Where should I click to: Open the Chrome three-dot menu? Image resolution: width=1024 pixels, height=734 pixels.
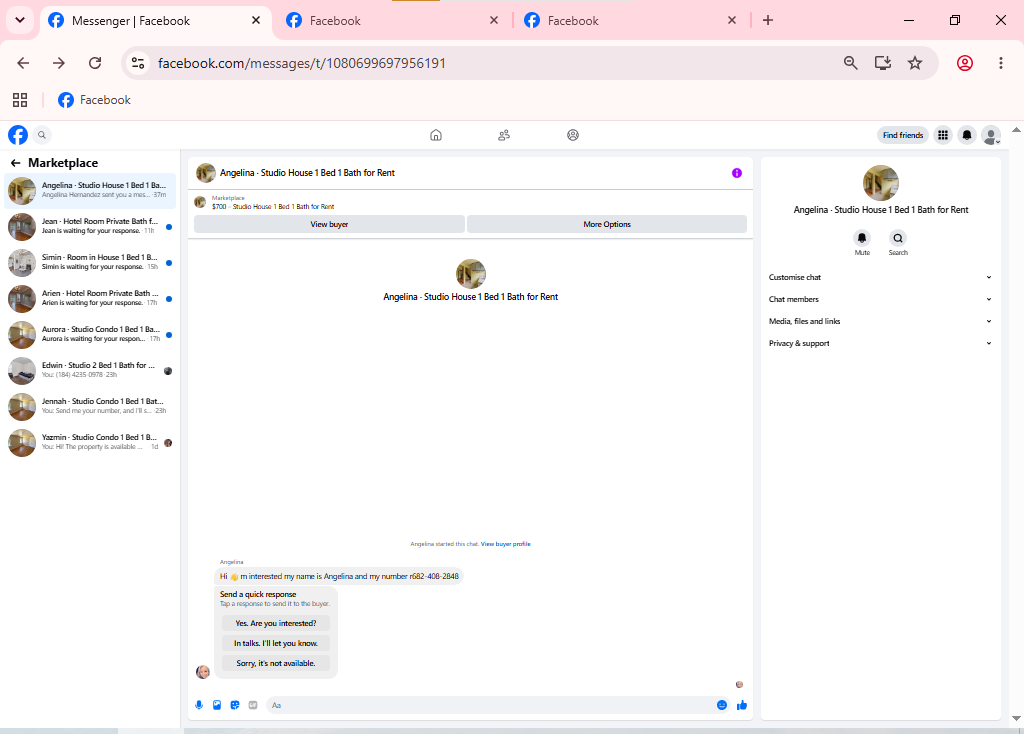tap(1000, 63)
